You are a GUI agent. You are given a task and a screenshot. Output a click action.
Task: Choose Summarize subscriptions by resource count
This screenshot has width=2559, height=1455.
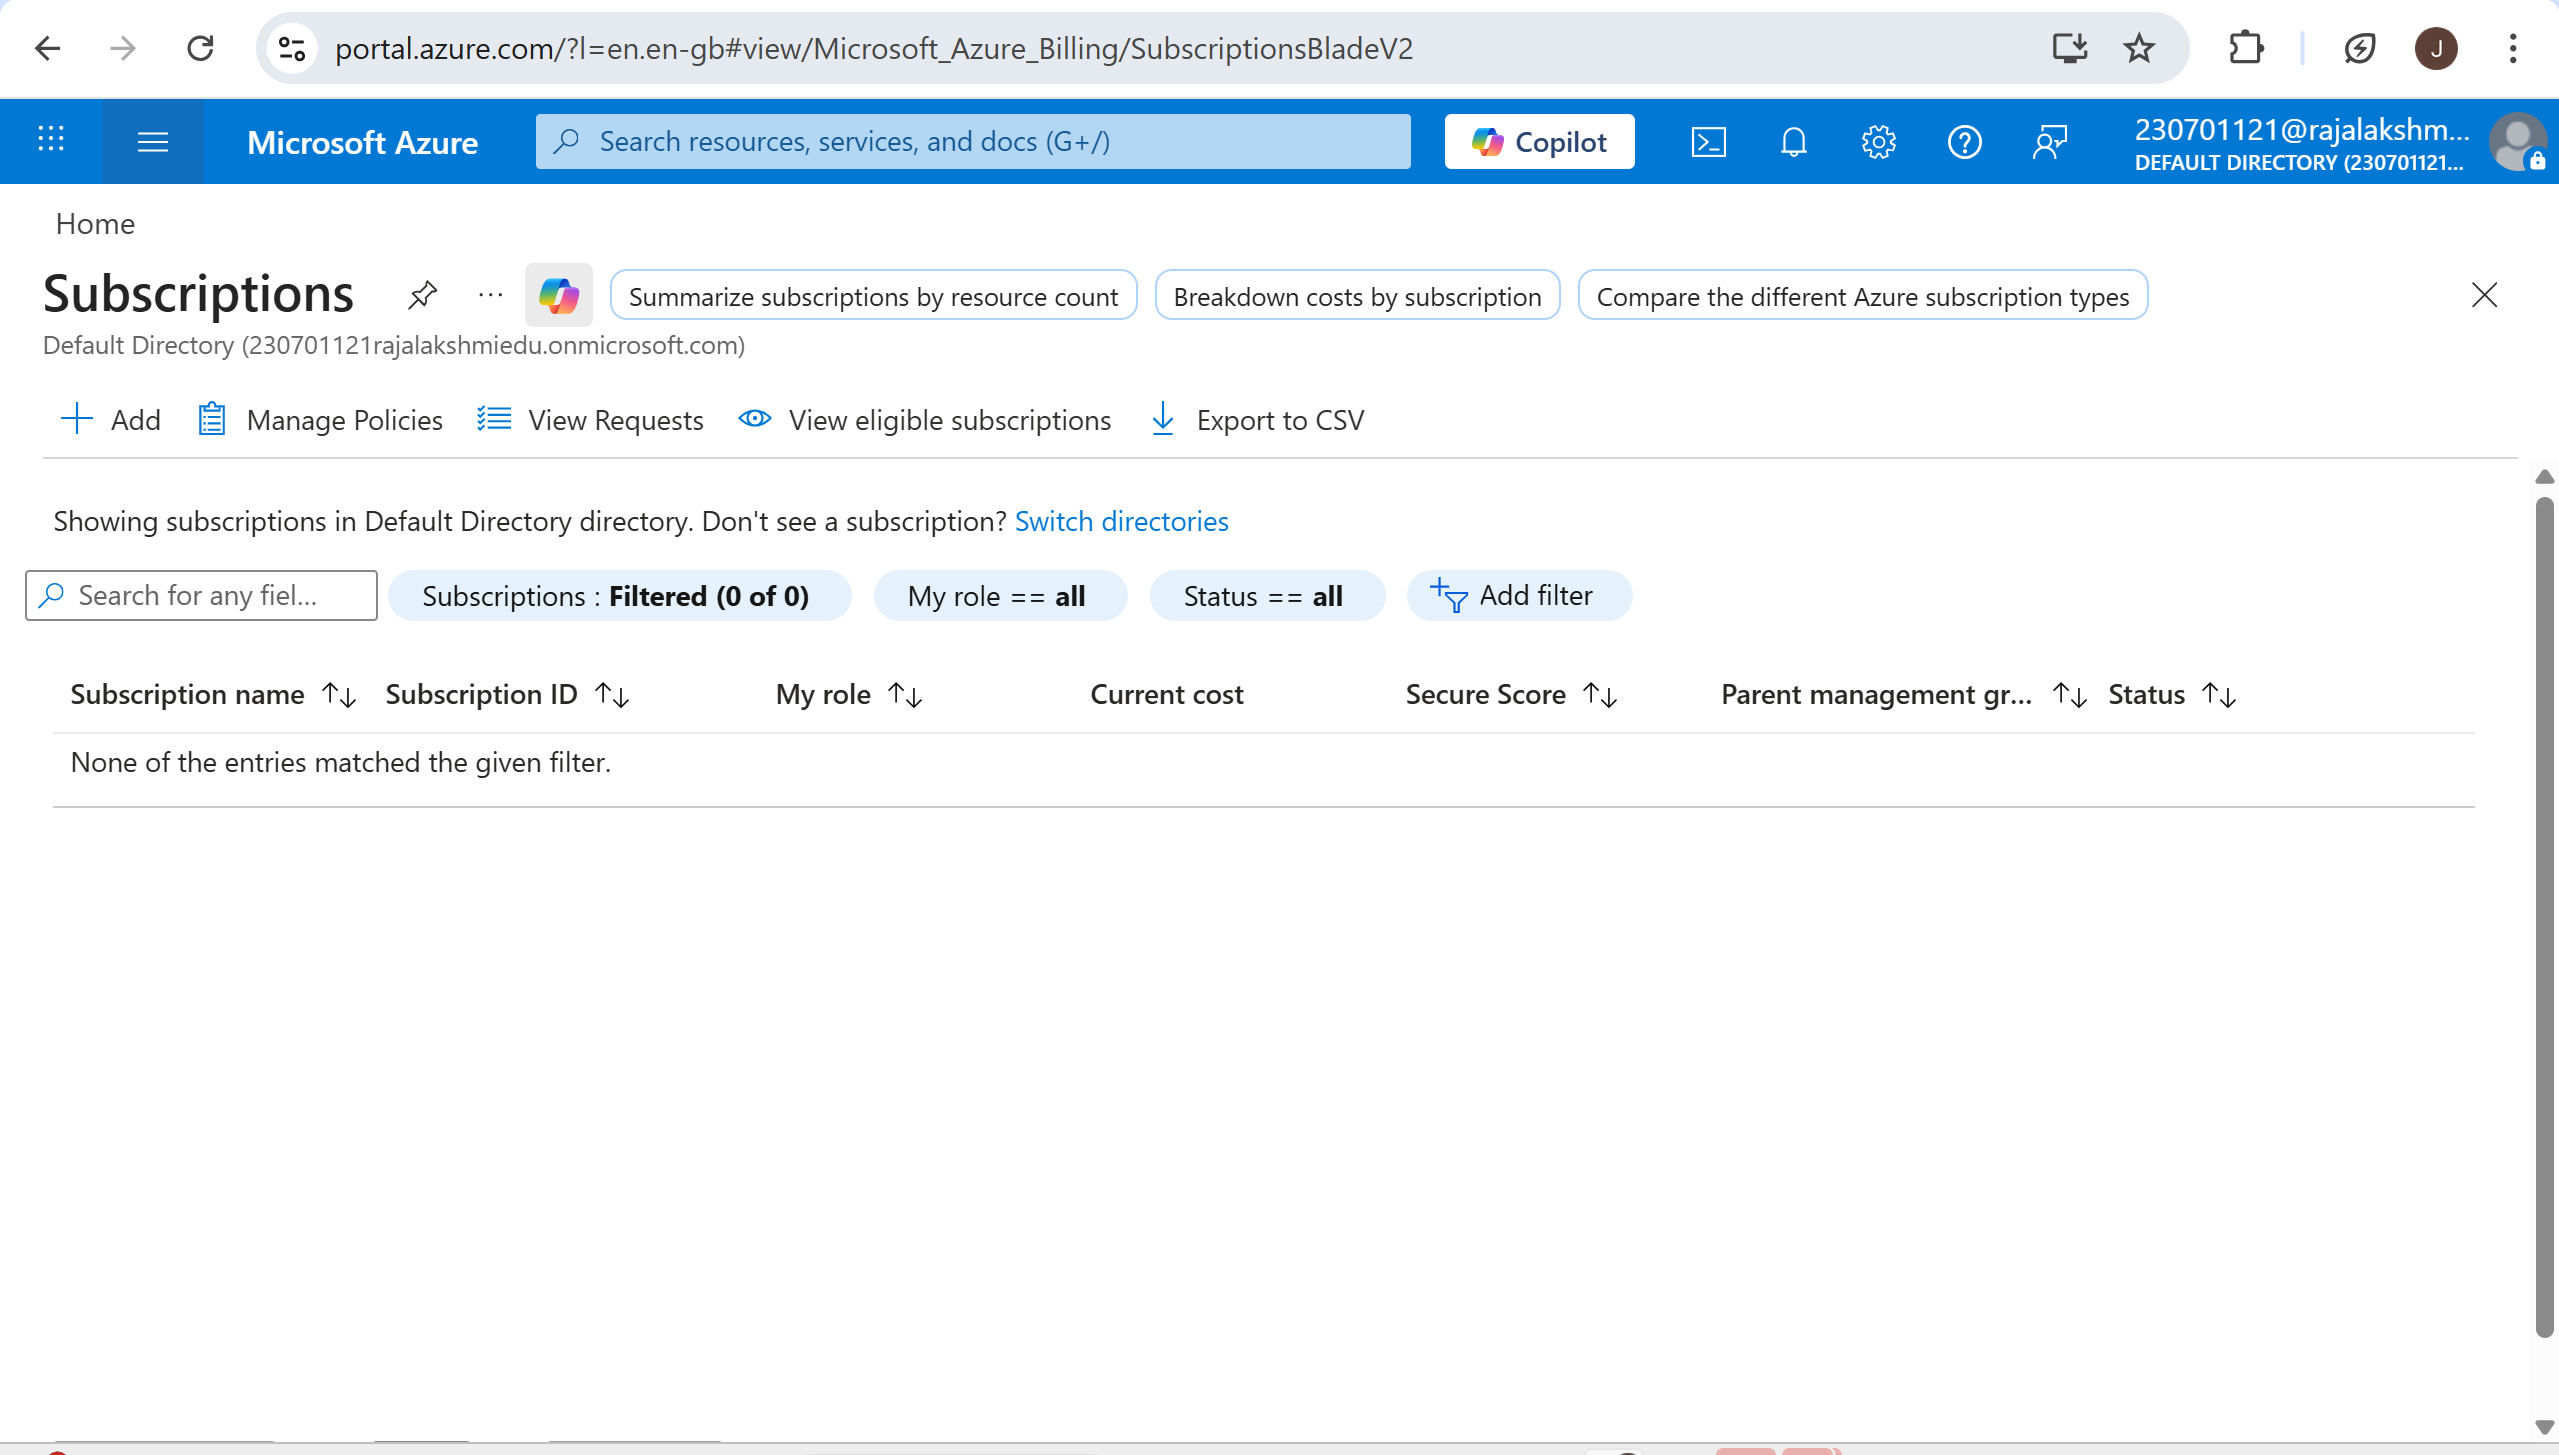click(x=873, y=296)
